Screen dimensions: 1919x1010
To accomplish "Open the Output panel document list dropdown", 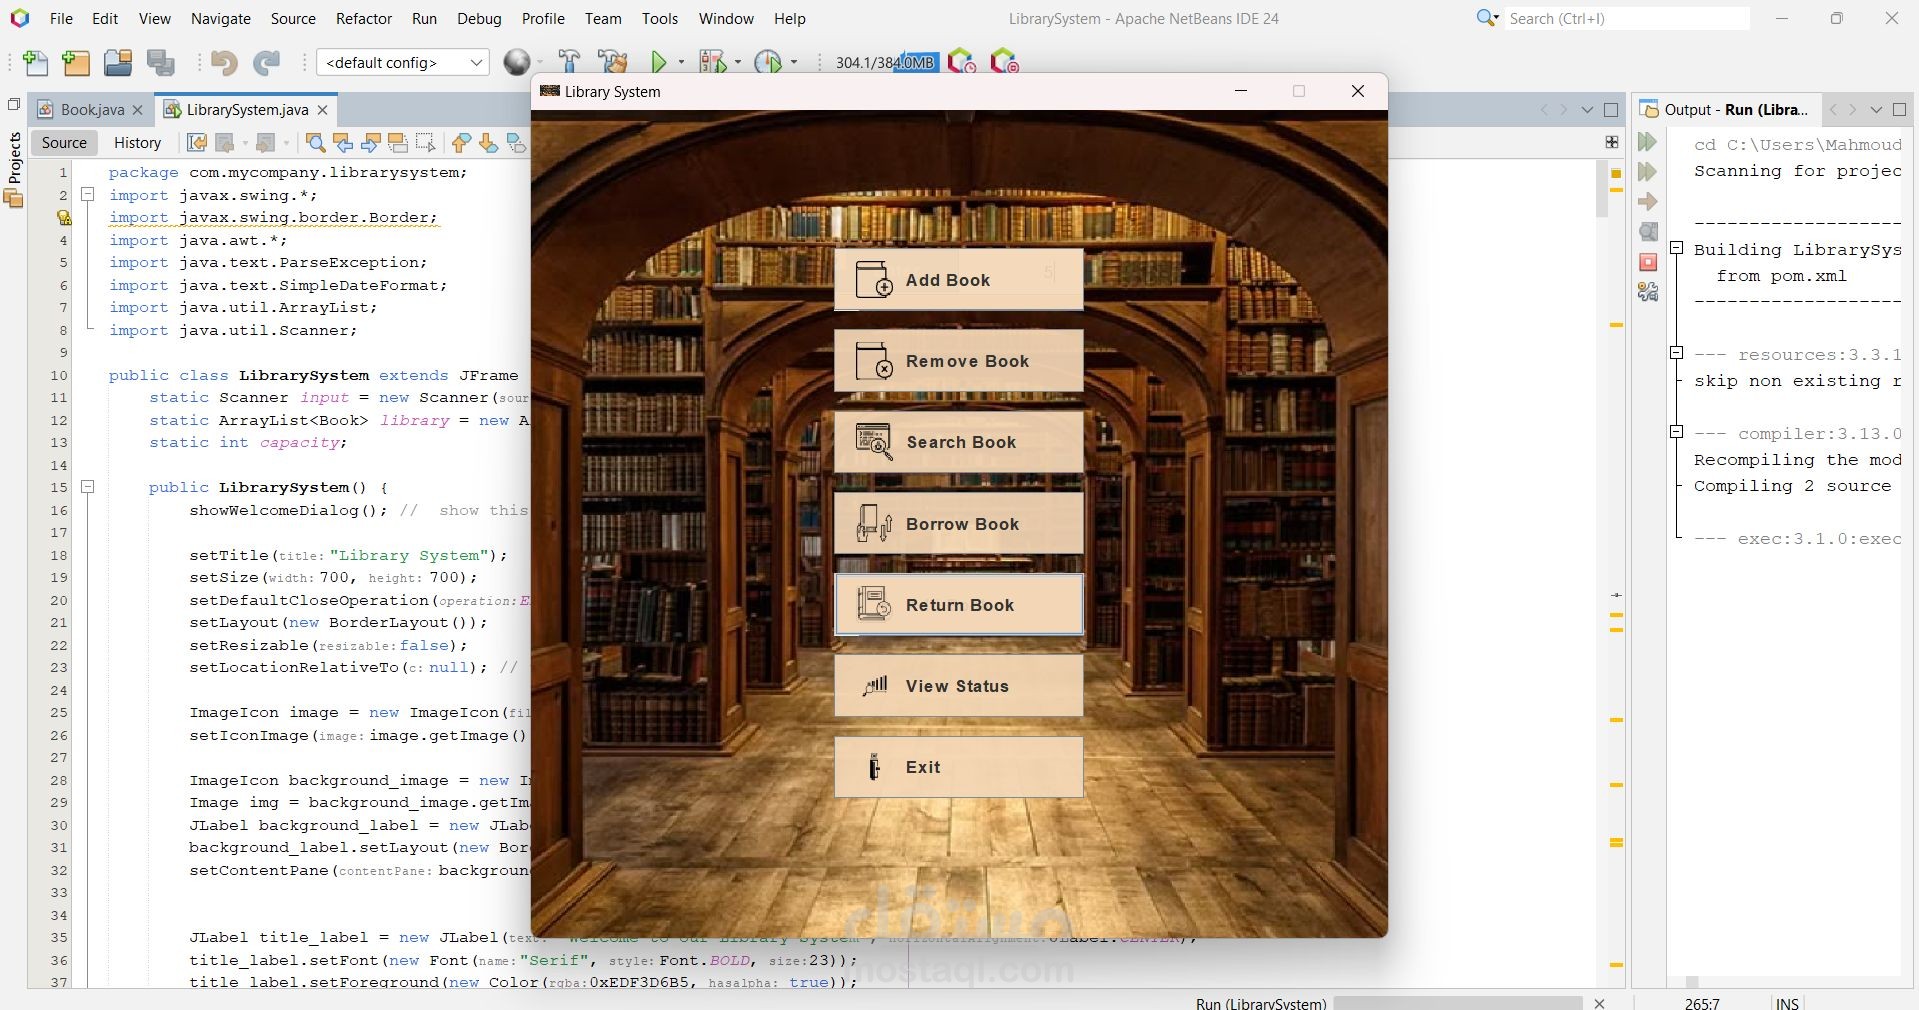I will tap(1876, 110).
